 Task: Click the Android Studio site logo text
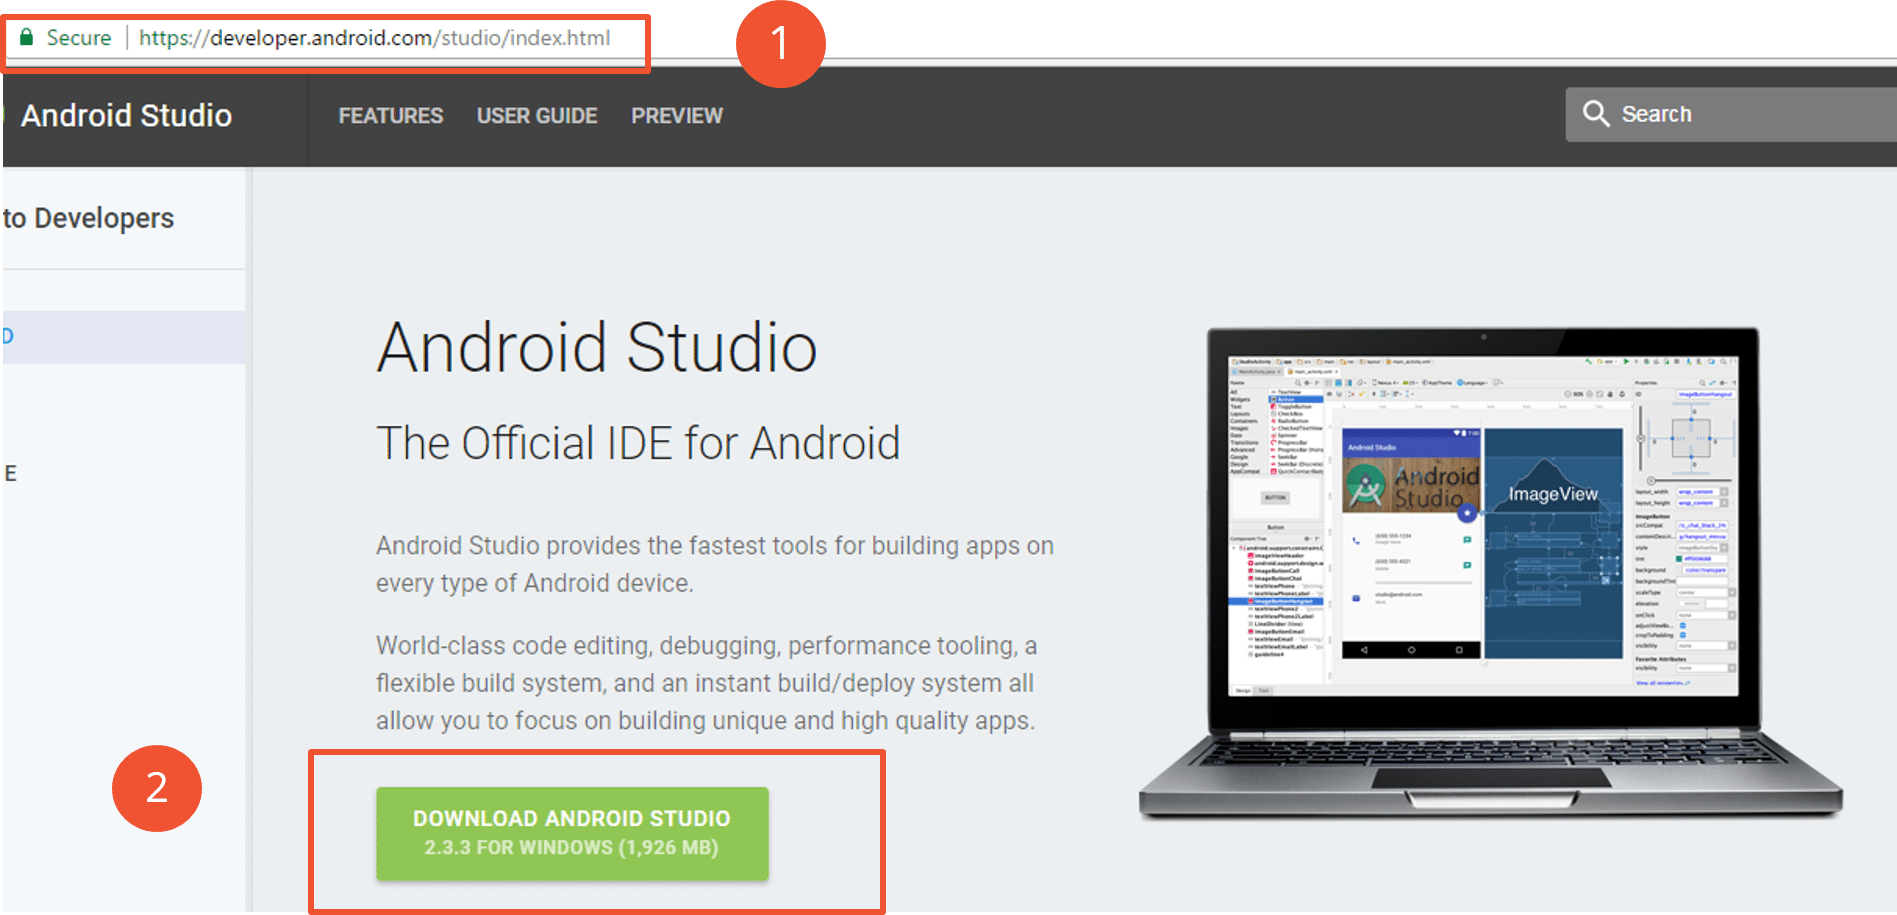[x=126, y=116]
